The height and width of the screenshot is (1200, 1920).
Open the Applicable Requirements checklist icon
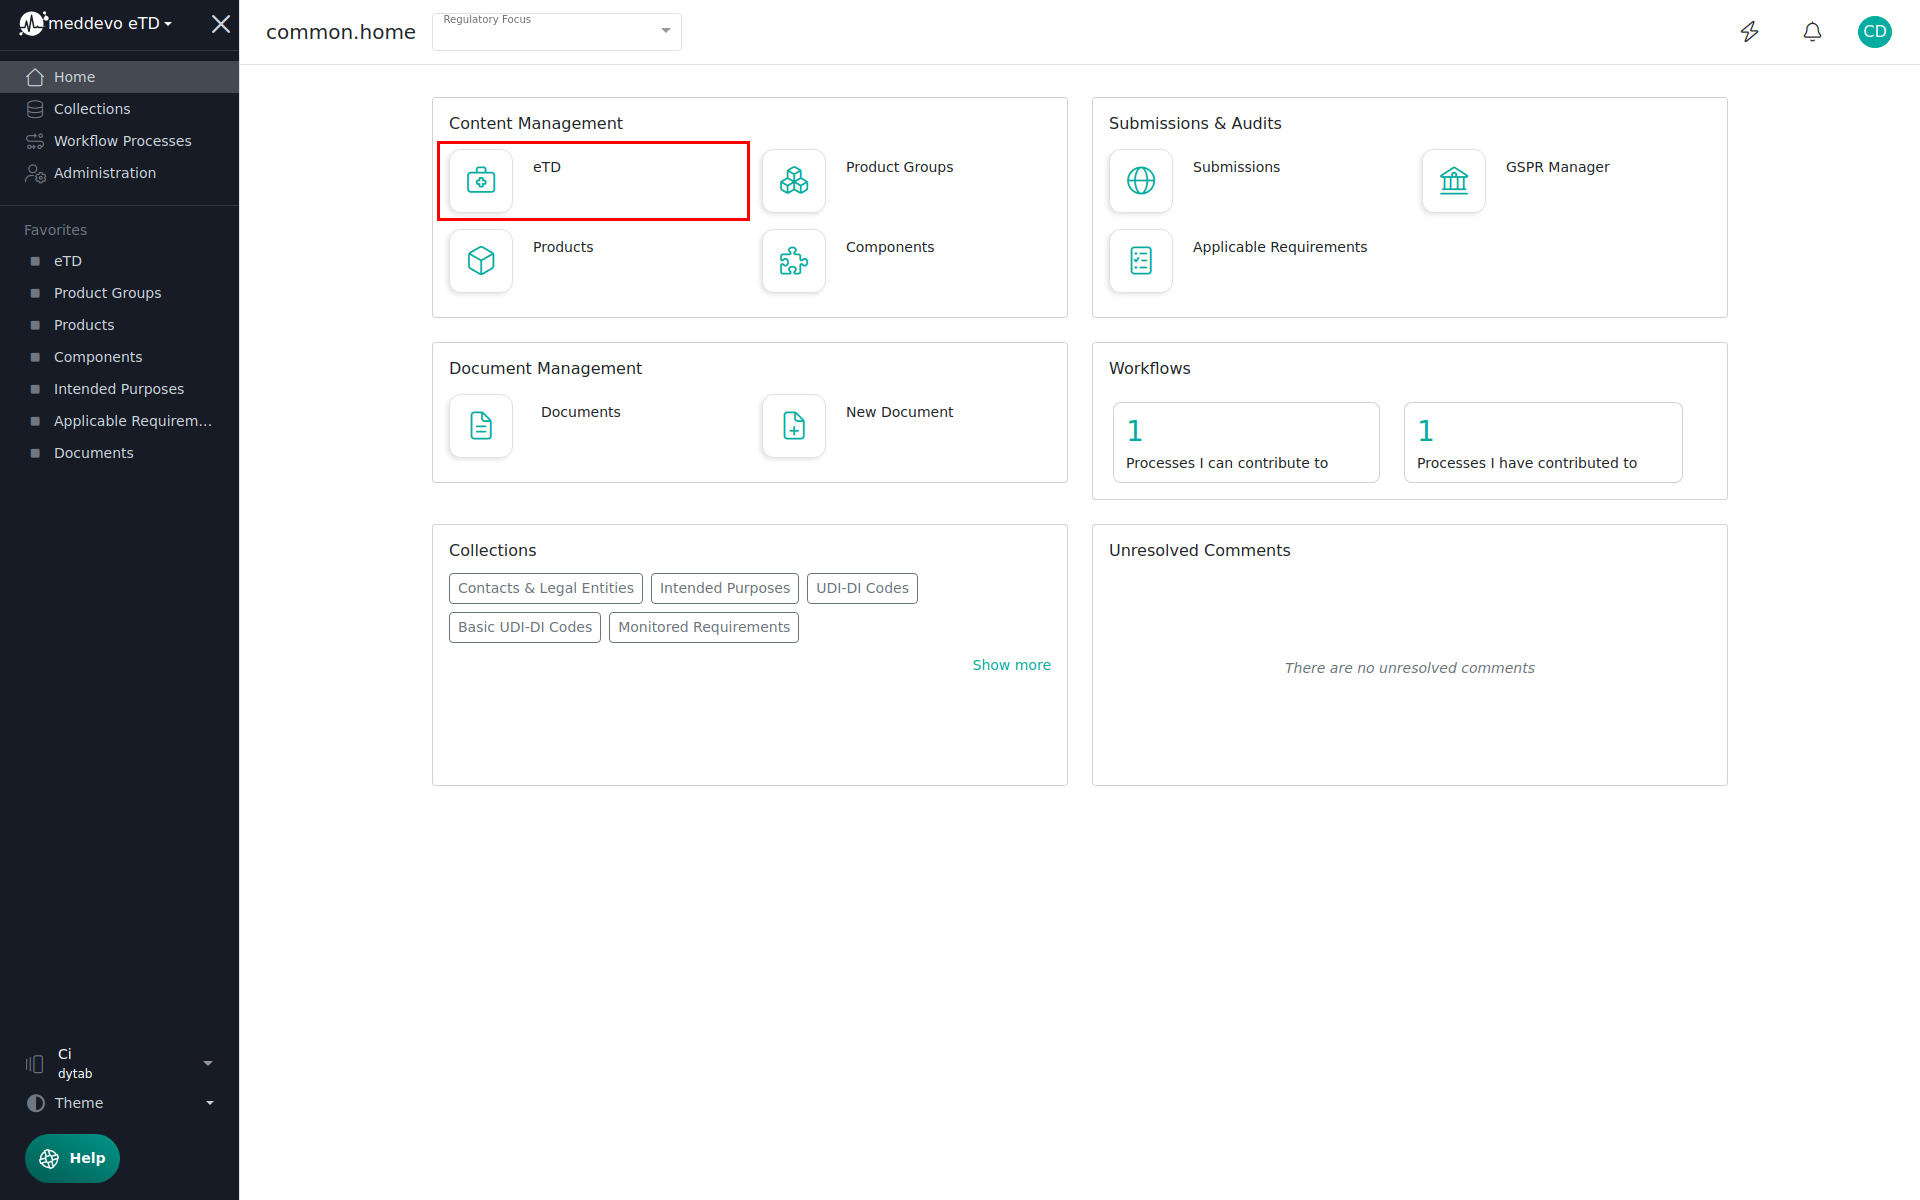coord(1141,261)
